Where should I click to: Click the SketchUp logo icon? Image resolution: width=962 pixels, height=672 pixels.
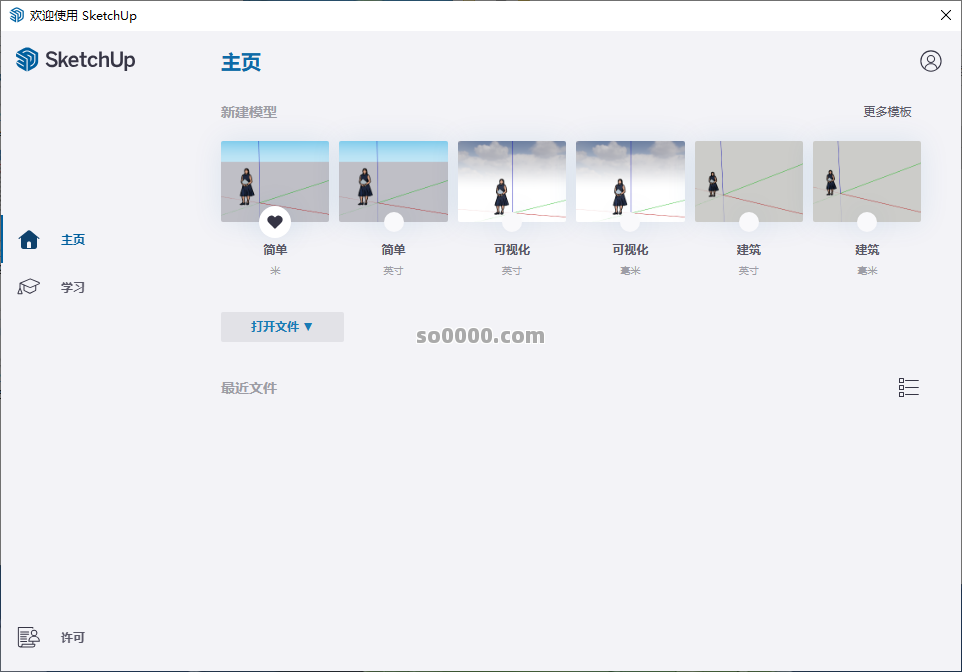(x=24, y=59)
